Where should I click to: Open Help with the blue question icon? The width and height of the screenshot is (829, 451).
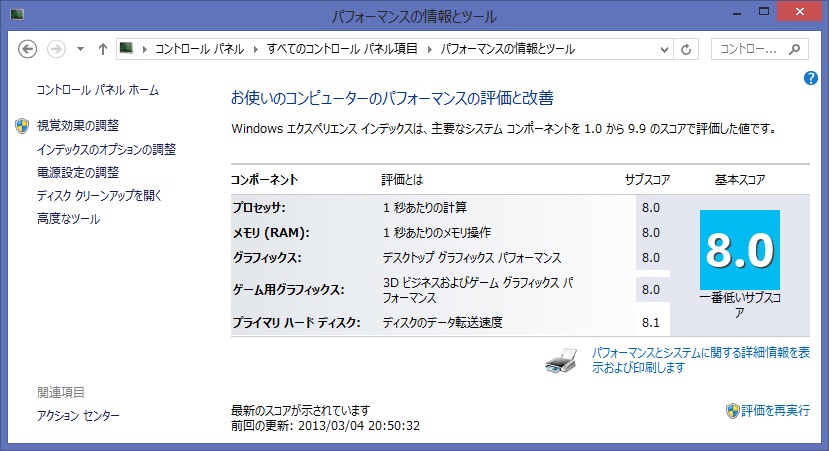tap(810, 78)
